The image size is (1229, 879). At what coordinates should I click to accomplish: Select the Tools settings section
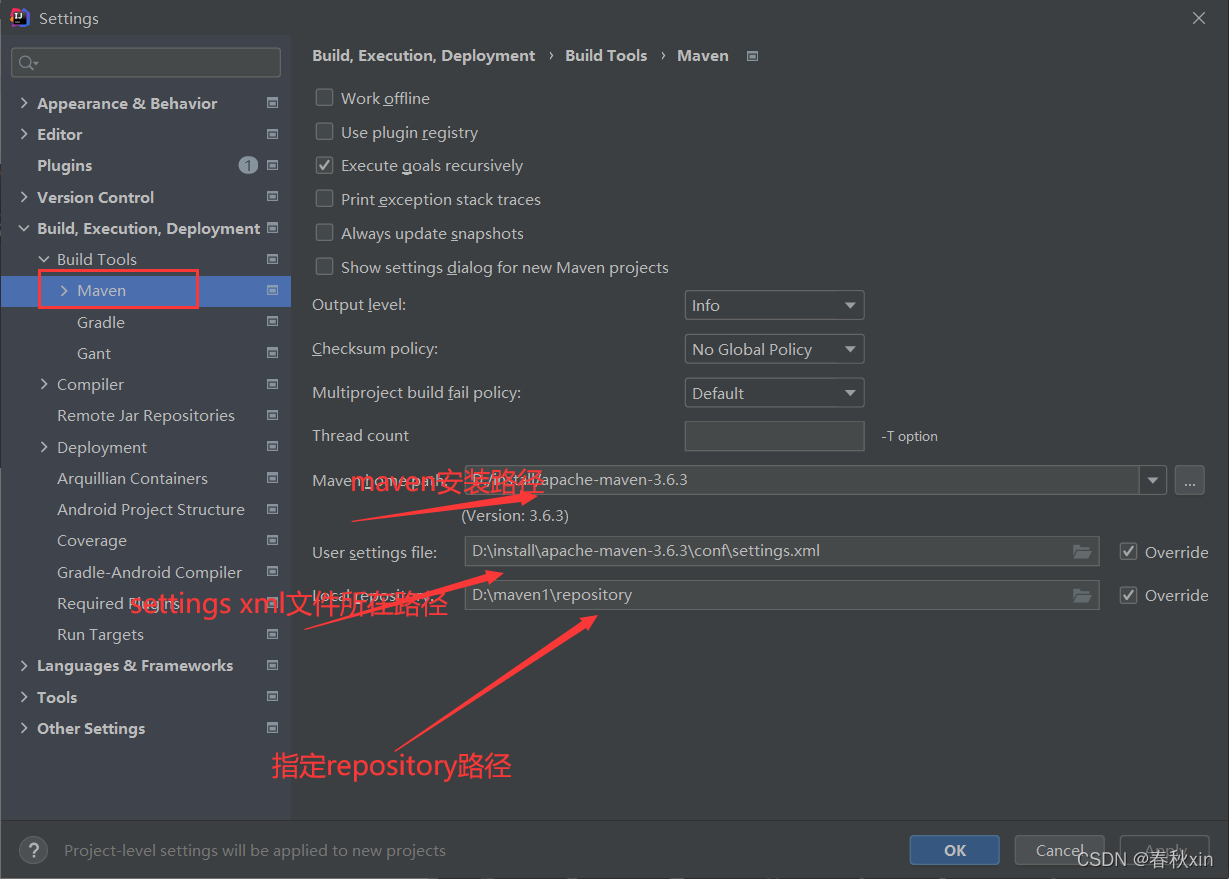[x=57, y=697]
